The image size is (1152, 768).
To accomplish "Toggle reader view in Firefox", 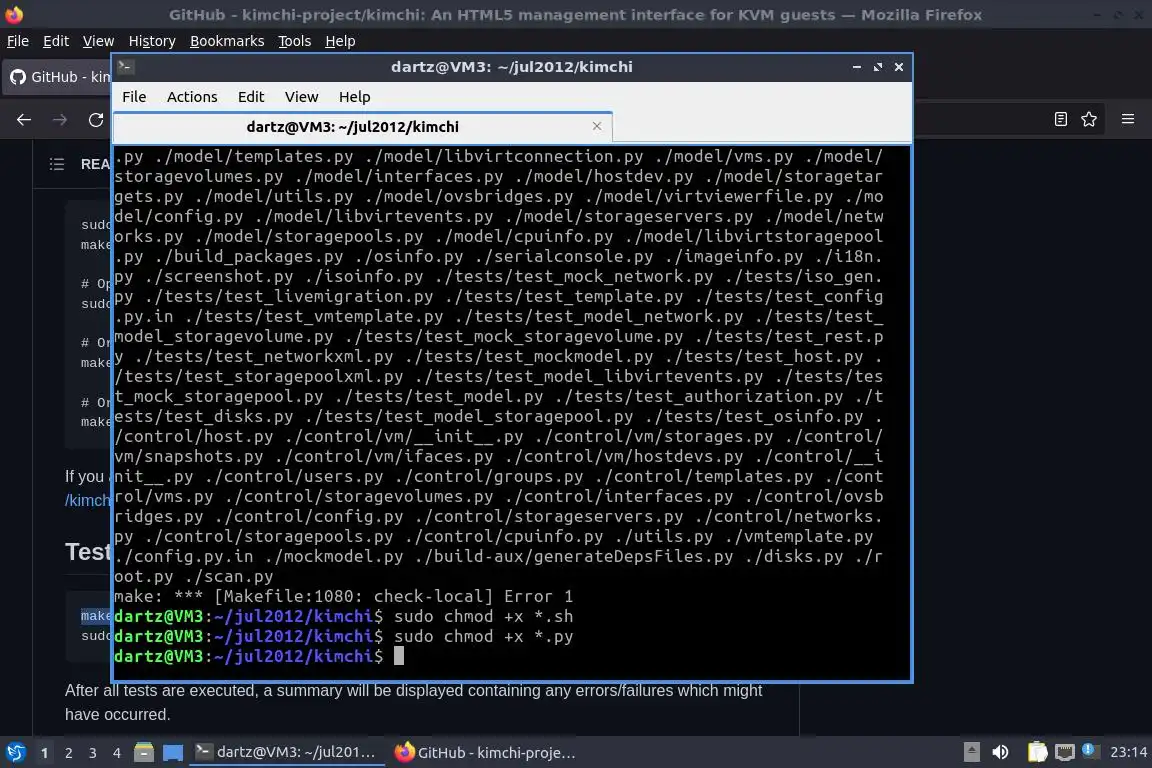I will tap(1060, 119).
